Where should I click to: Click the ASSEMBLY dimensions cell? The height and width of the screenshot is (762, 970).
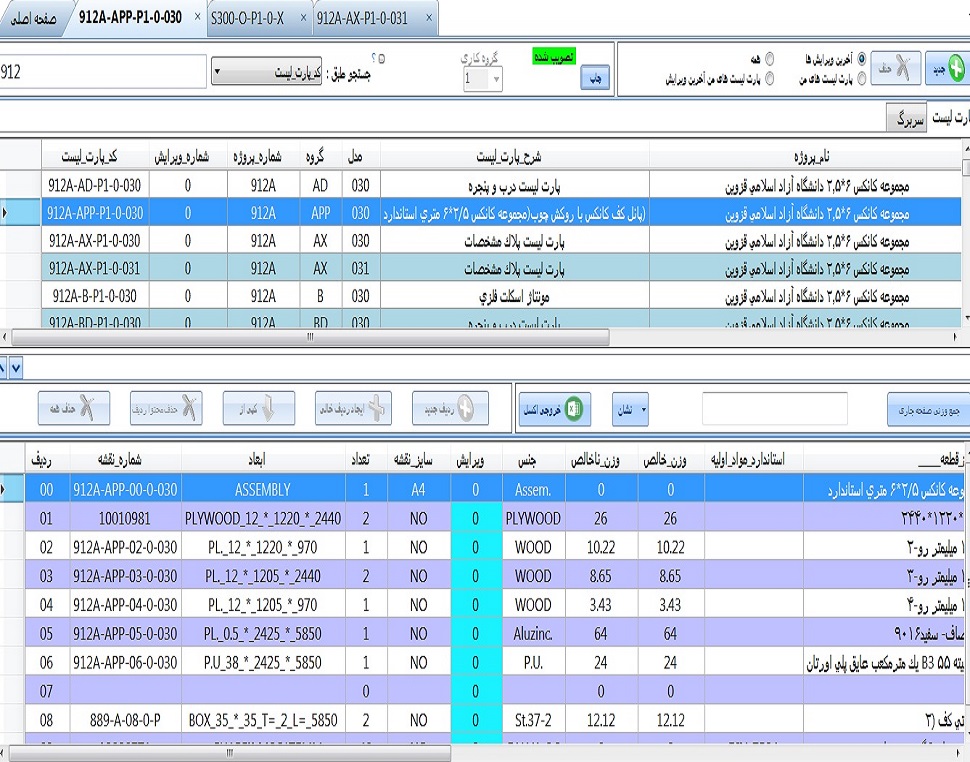pos(262,490)
